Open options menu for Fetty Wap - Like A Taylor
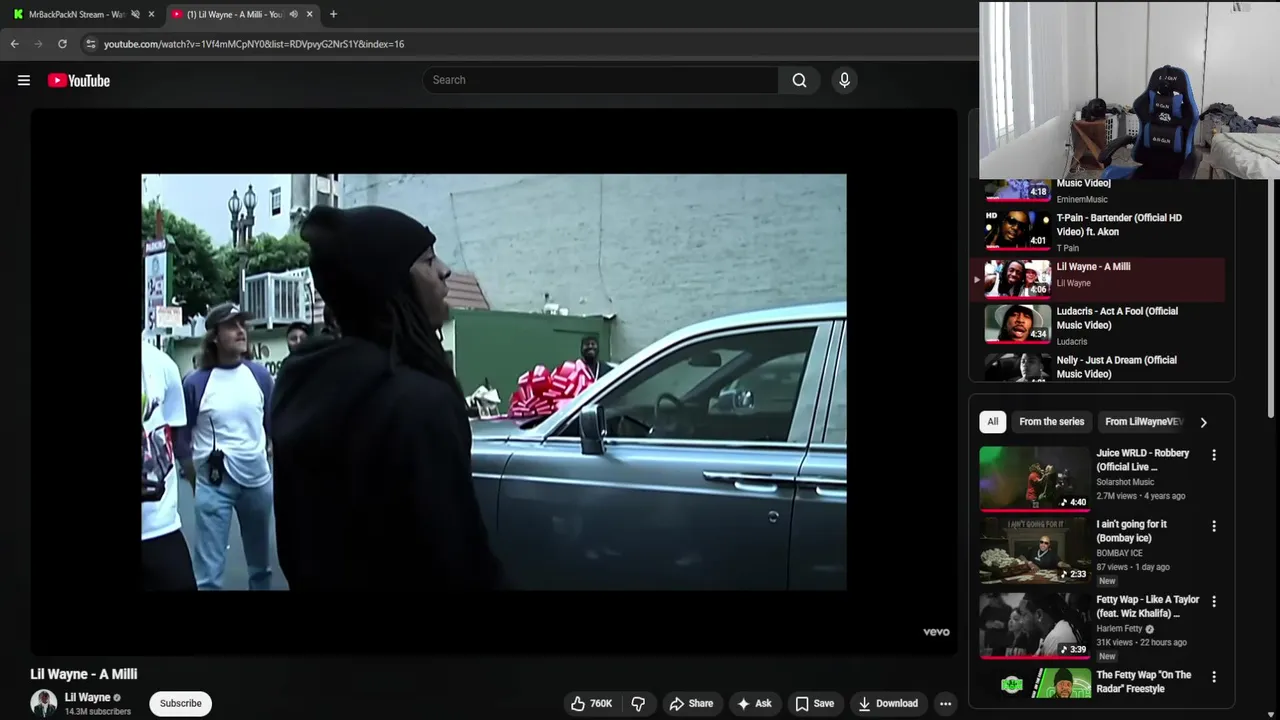 click(1214, 602)
